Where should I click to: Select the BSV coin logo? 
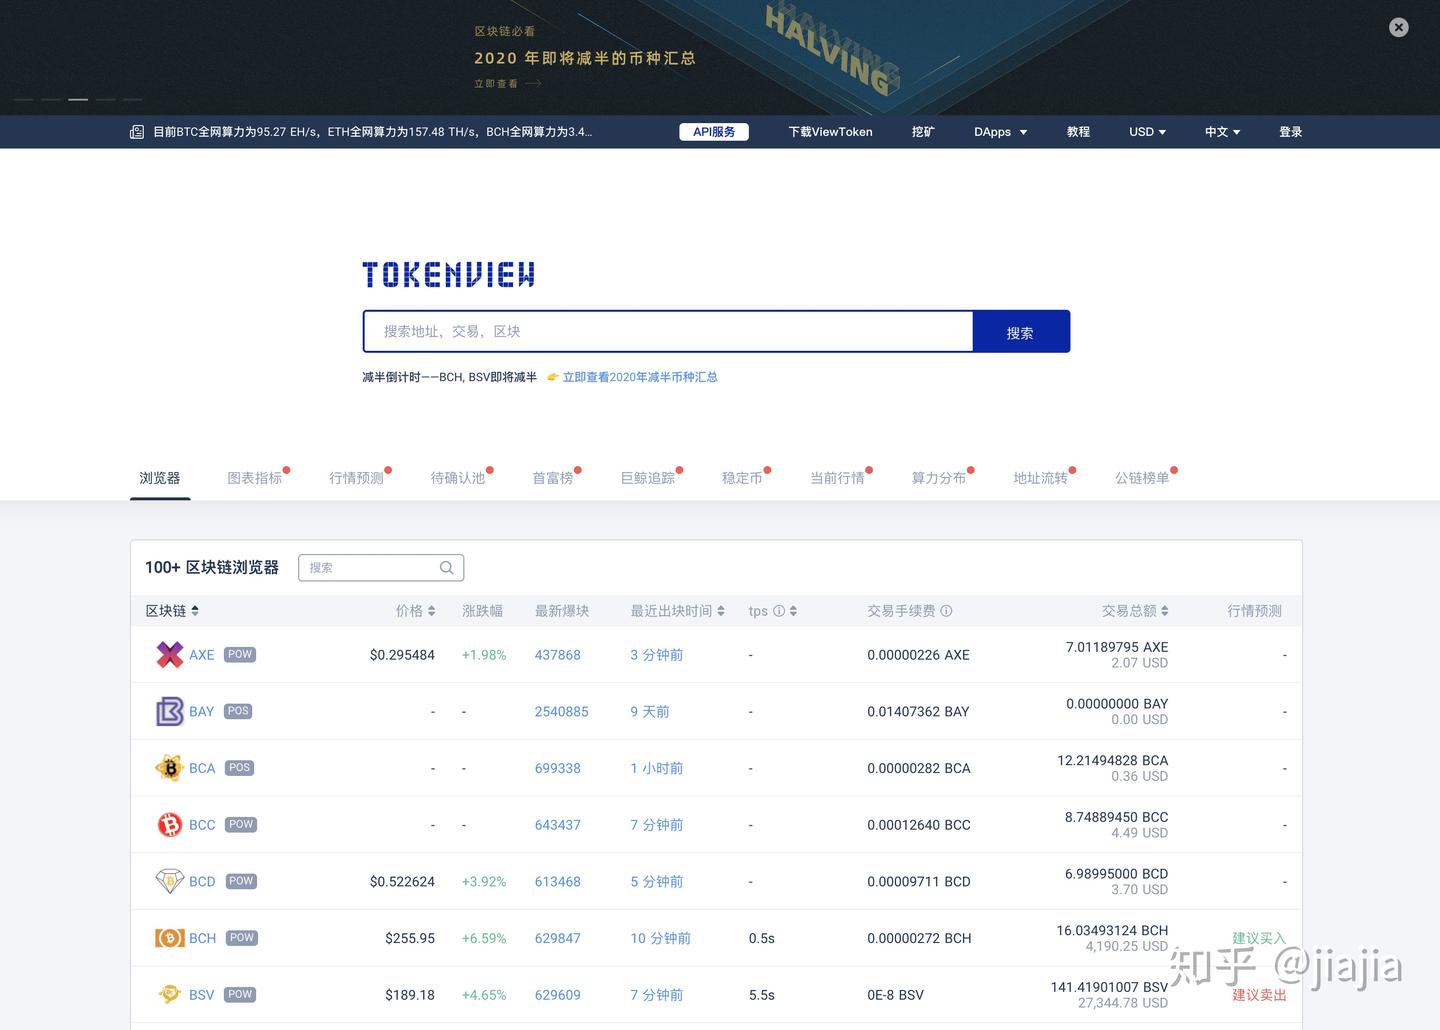170,994
